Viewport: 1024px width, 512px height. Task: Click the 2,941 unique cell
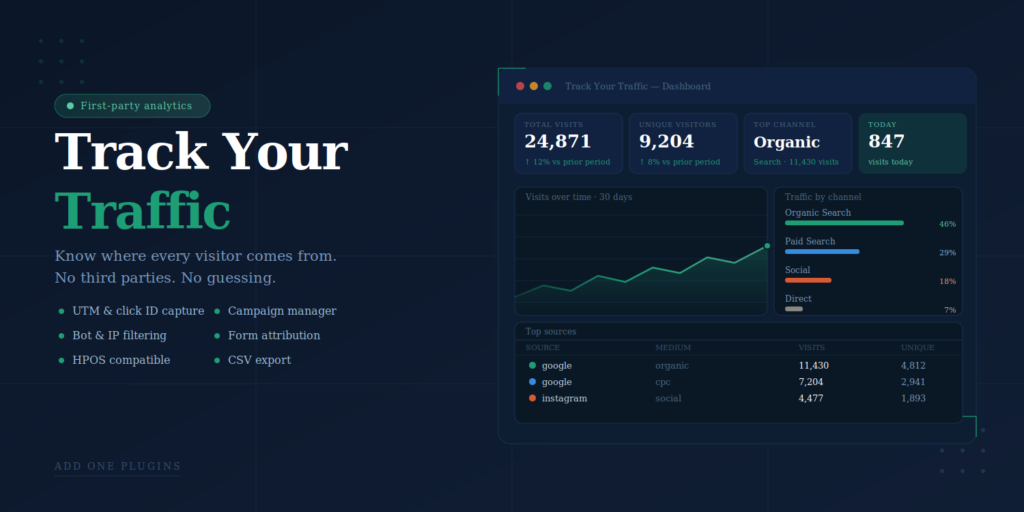[x=914, y=382]
